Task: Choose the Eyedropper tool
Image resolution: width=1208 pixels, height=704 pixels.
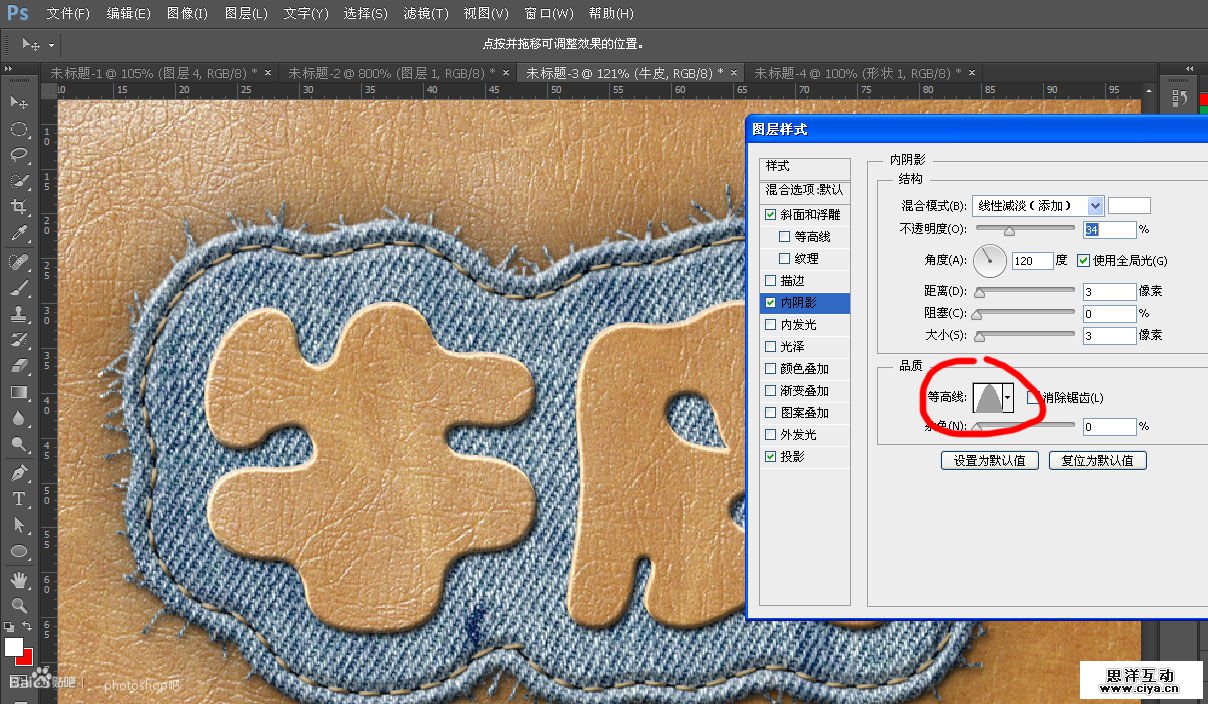Action: tap(19, 234)
